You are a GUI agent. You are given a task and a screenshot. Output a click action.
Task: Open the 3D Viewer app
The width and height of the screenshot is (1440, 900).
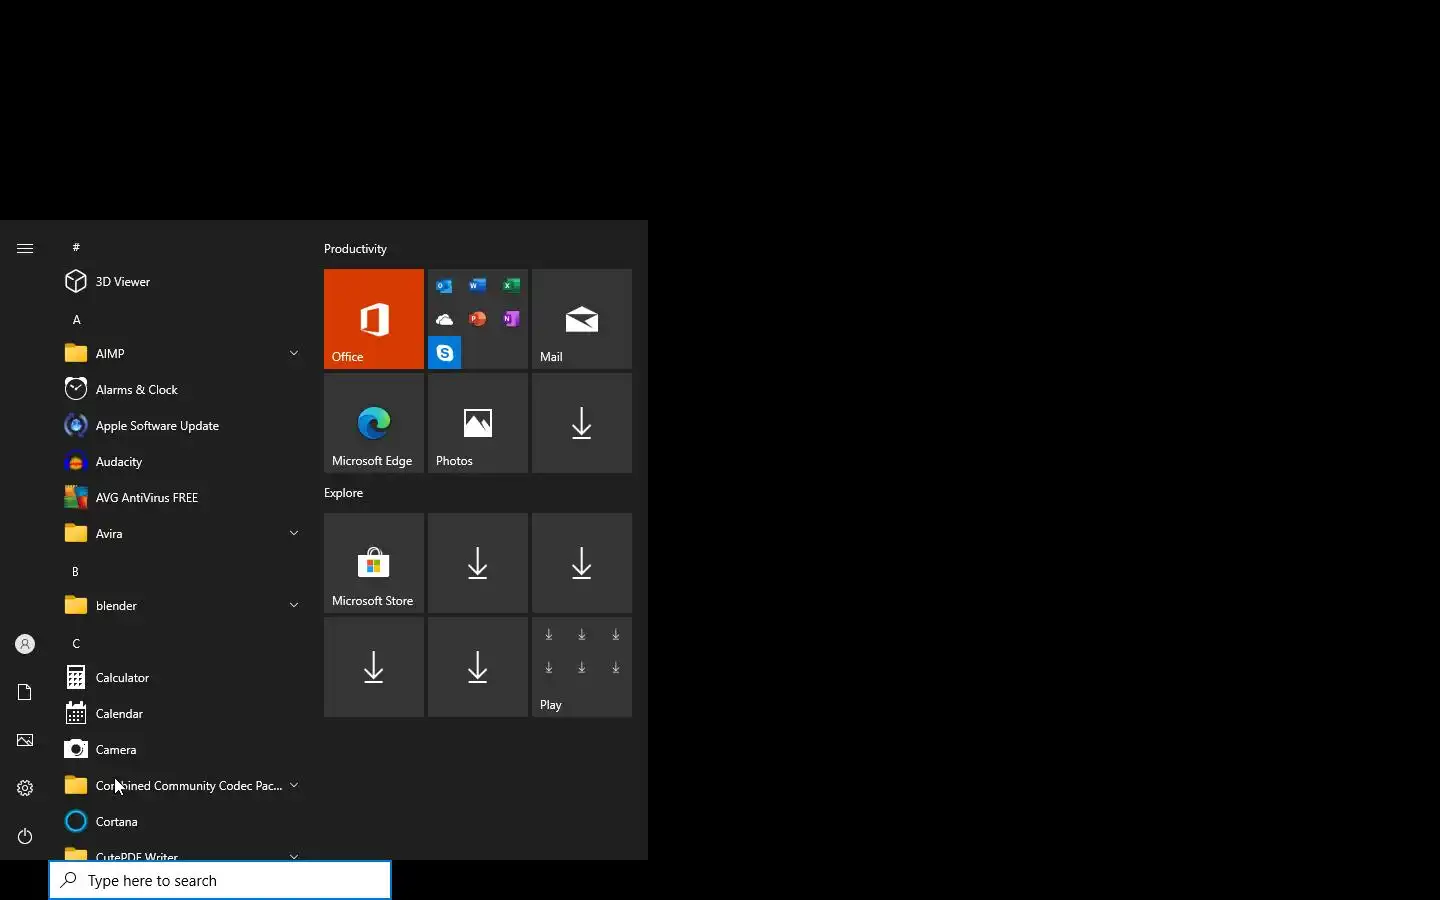(180, 282)
